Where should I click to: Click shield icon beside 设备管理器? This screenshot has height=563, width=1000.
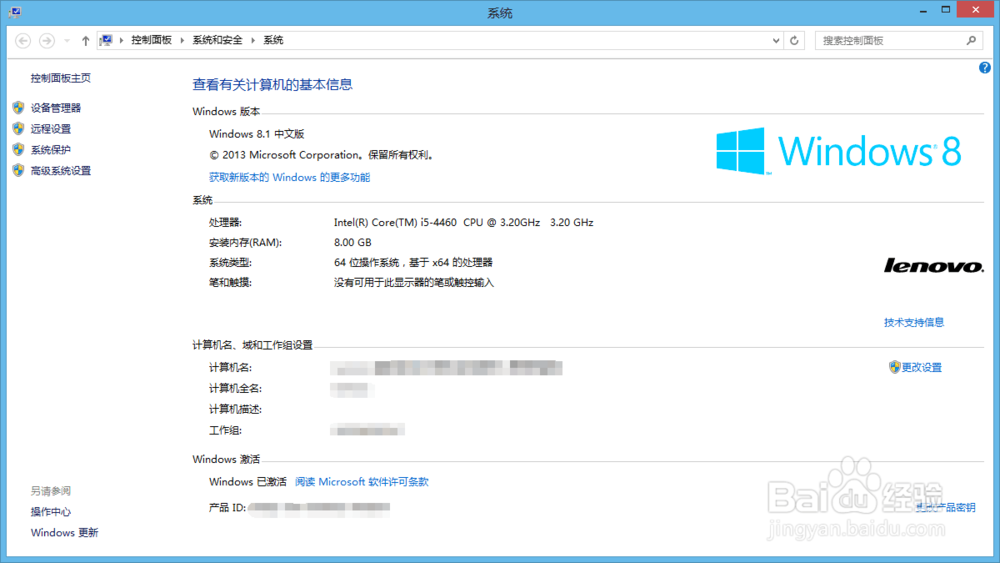click(18, 108)
